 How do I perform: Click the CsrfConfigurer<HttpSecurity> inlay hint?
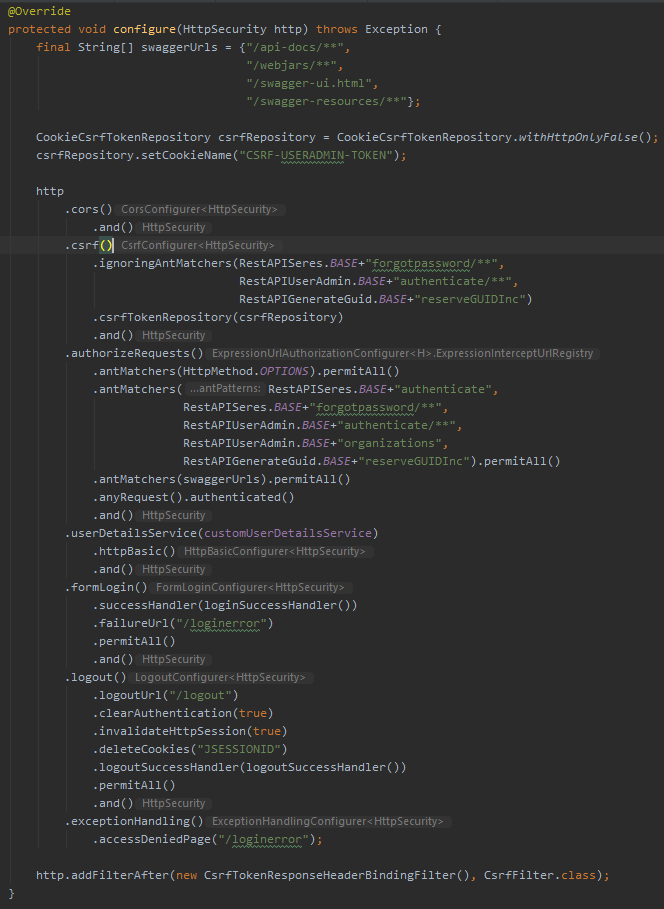pos(196,246)
